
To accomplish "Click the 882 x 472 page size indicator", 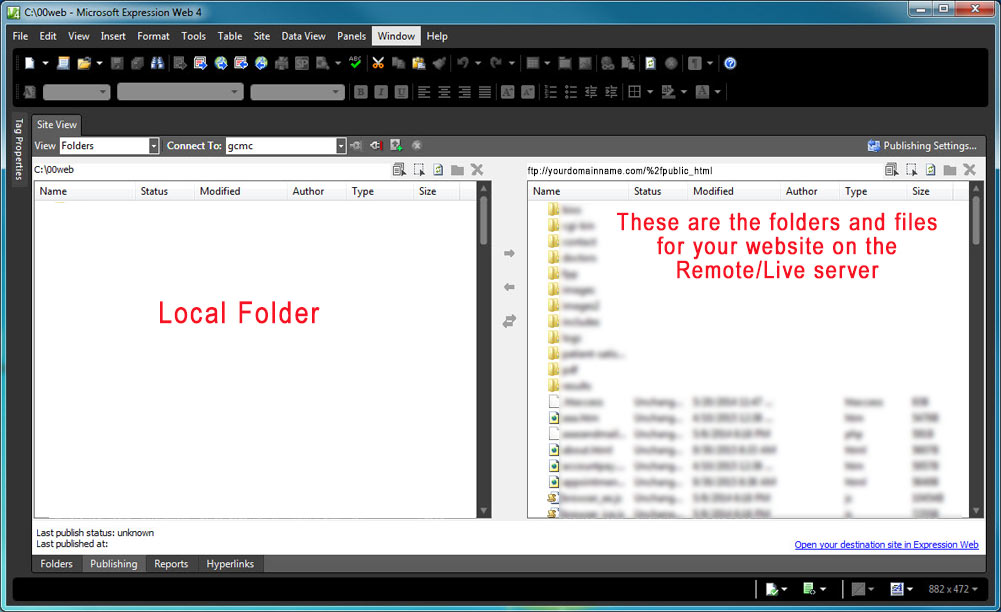I will tap(952, 589).
